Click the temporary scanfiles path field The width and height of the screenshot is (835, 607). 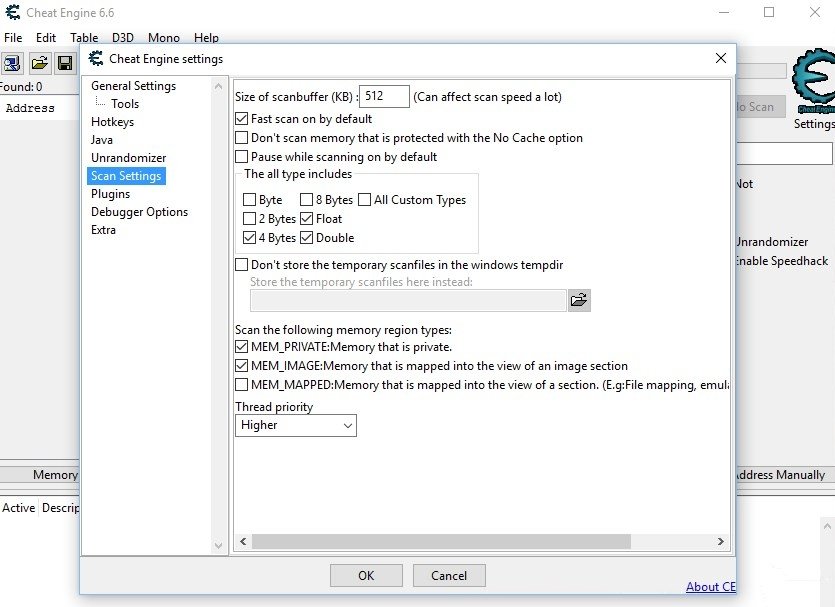point(408,301)
